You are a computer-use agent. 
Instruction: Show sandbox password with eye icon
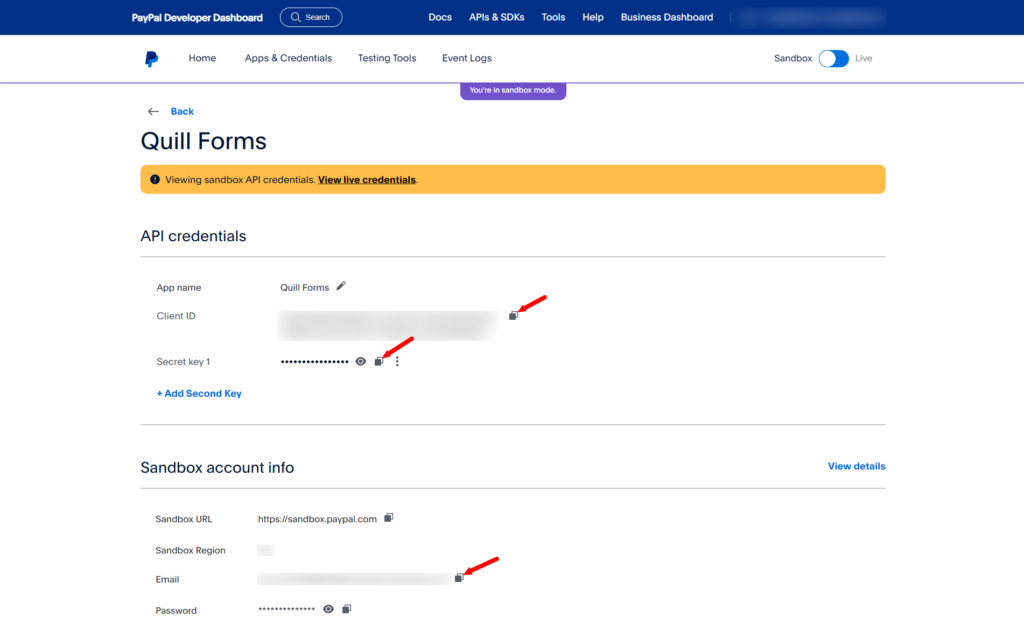(328, 609)
